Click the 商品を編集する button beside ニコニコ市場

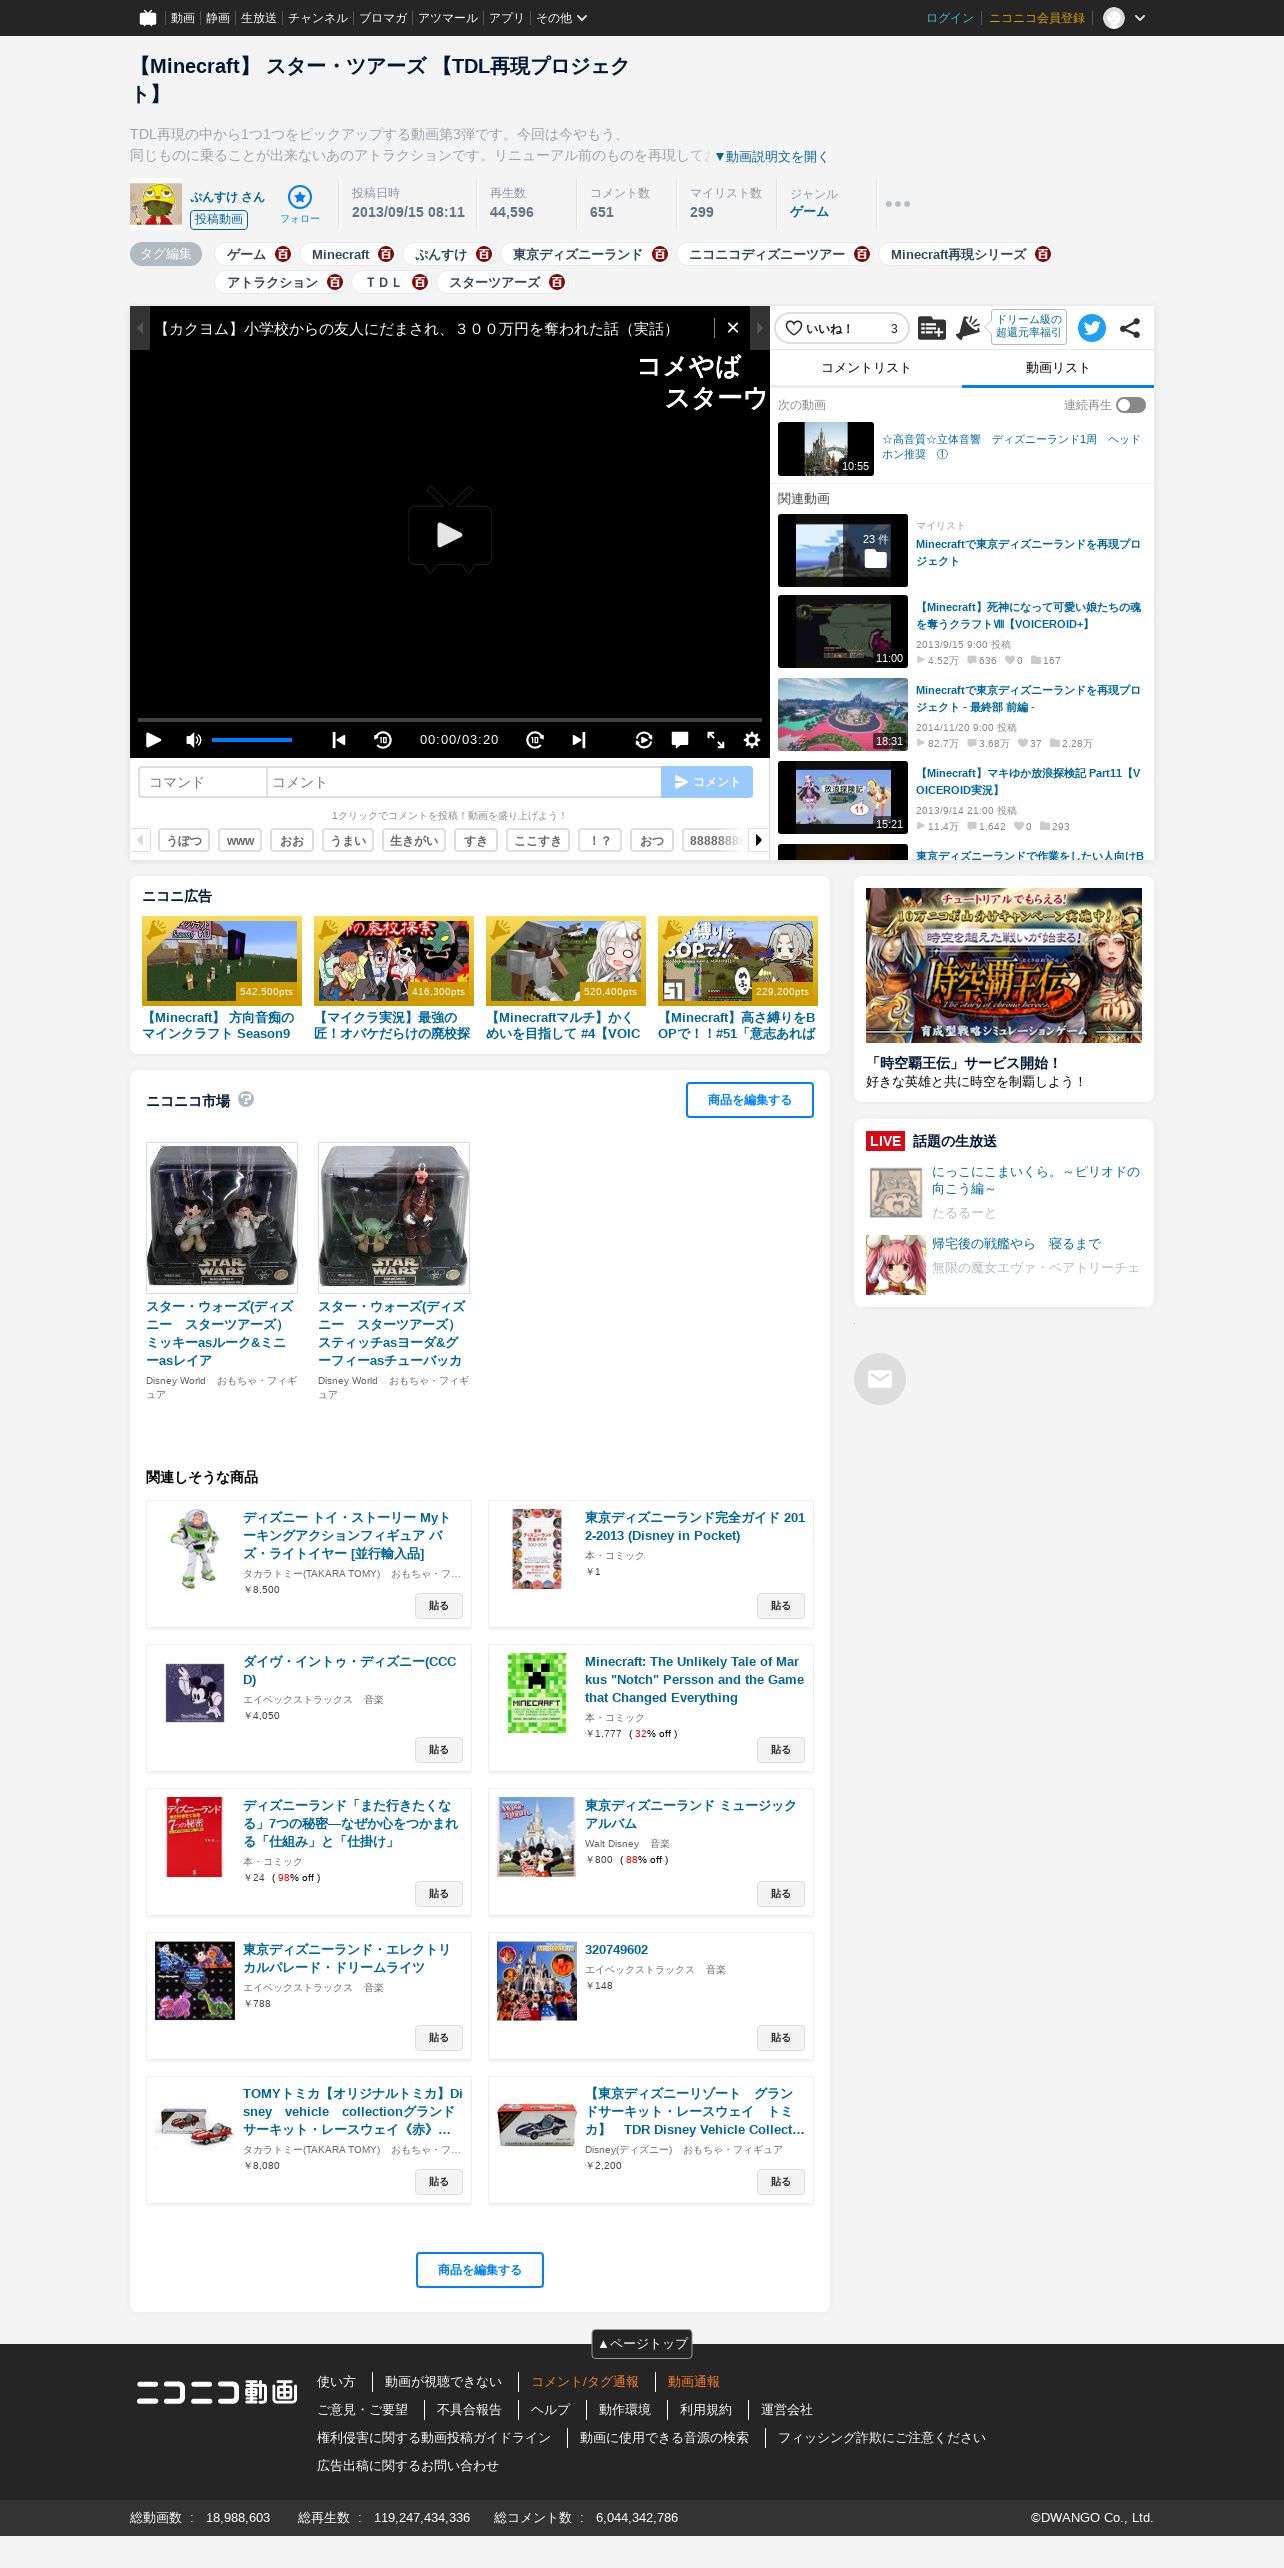click(x=750, y=1100)
